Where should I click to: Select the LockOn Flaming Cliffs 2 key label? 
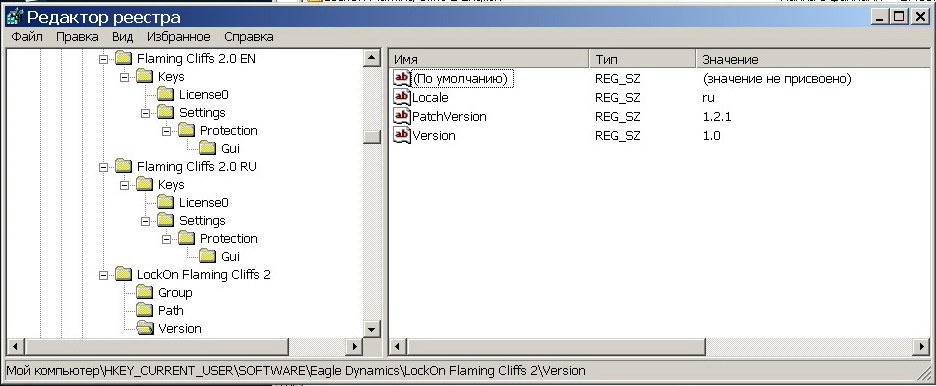(x=204, y=275)
